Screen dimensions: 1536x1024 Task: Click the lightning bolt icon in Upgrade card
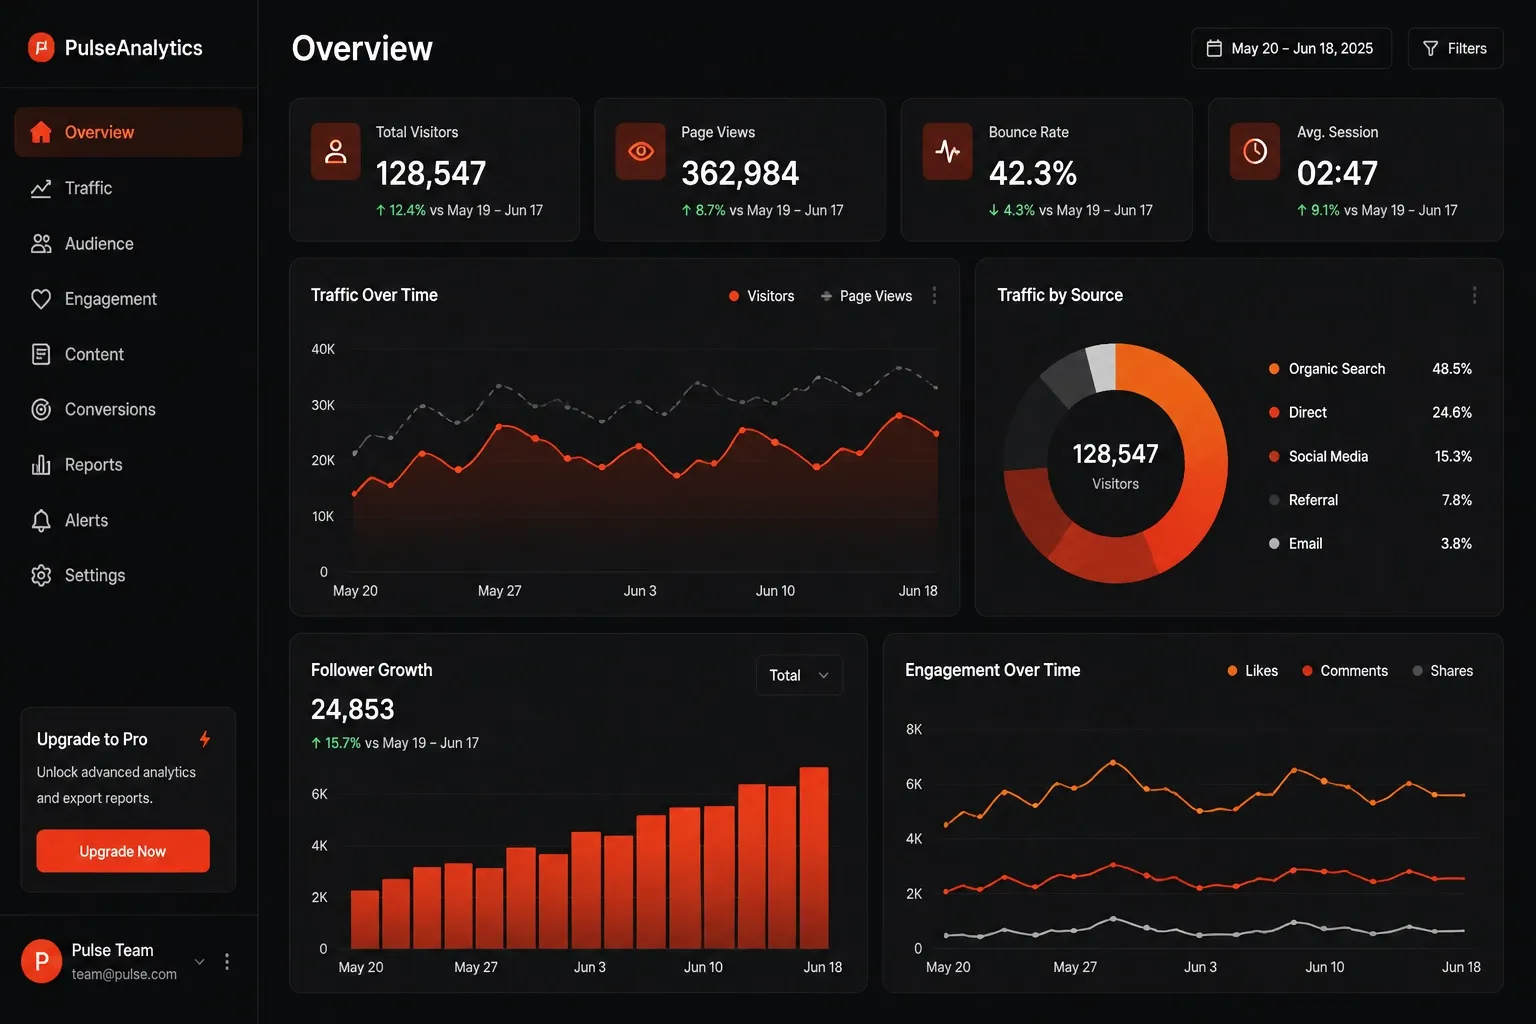click(205, 739)
